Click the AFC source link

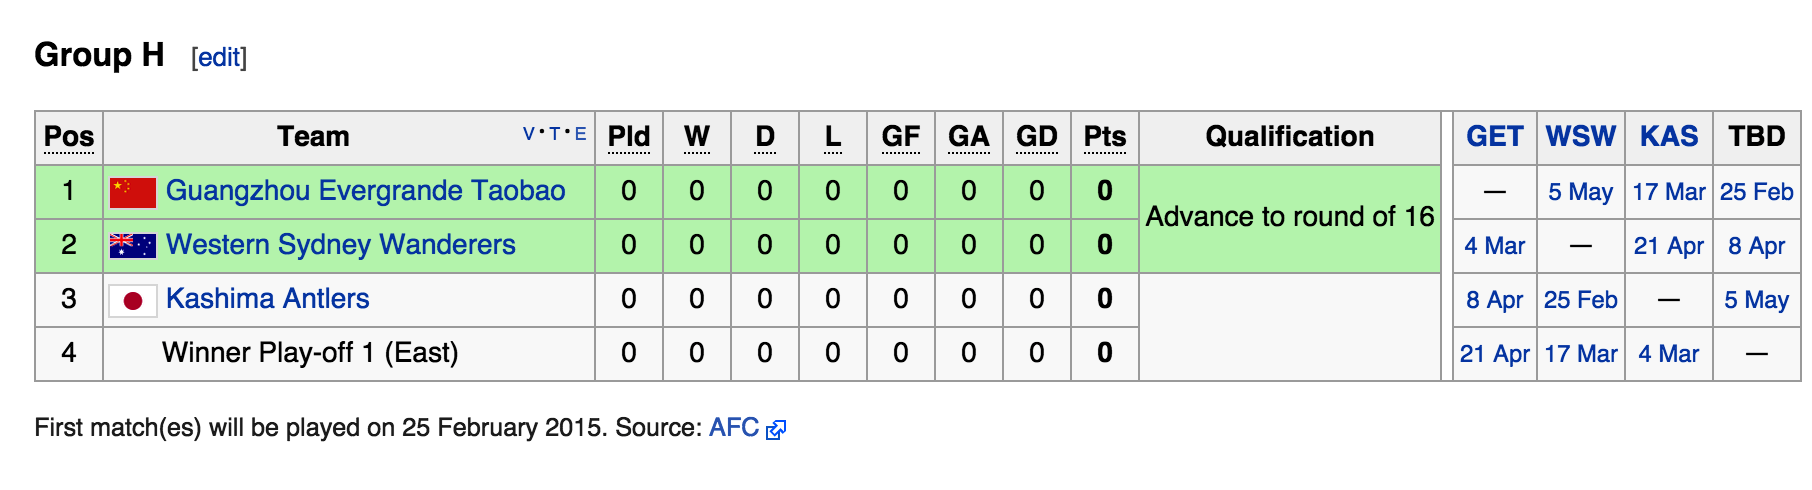(x=733, y=428)
